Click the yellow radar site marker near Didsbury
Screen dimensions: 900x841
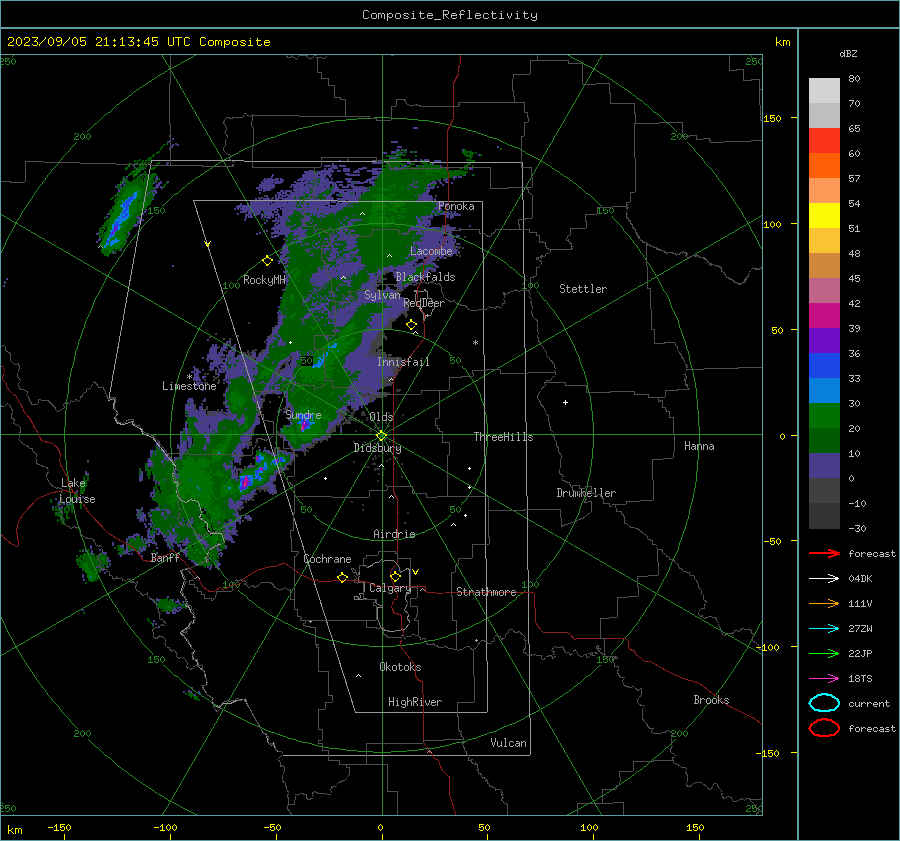(382, 436)
